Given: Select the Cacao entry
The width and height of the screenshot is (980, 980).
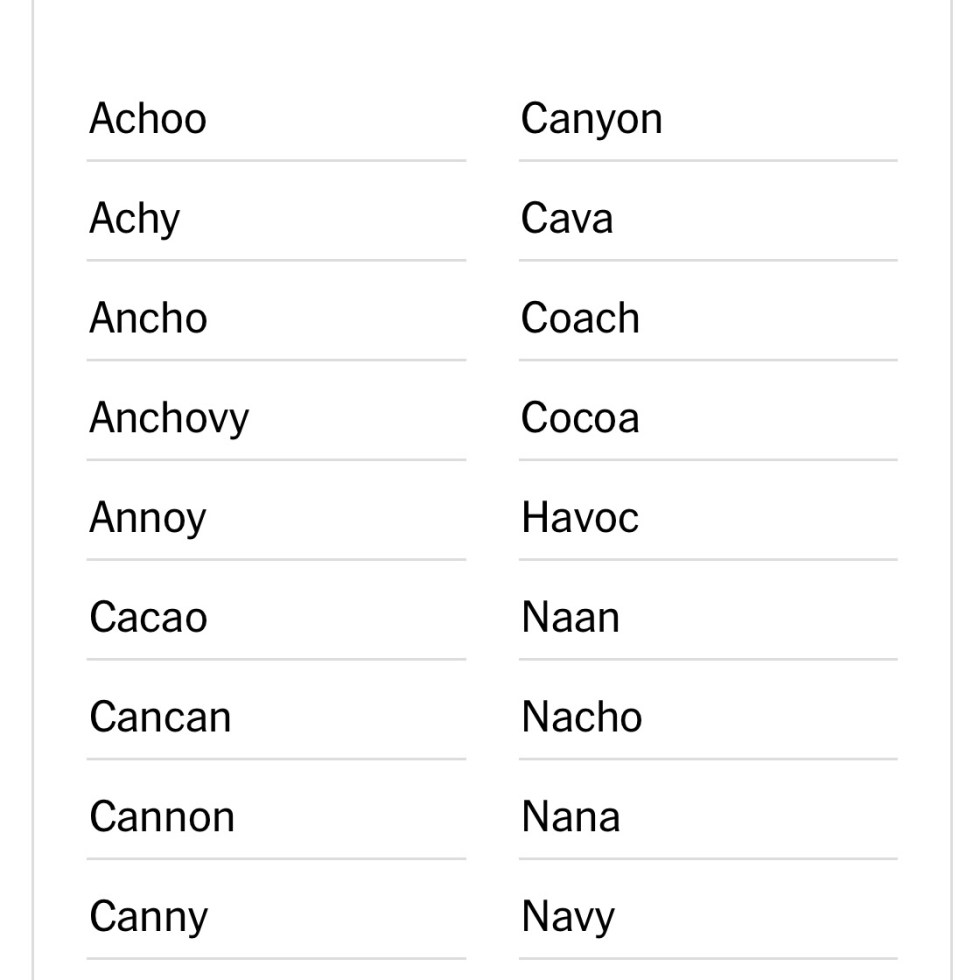Looking at the screenshot, I should 148,617.
